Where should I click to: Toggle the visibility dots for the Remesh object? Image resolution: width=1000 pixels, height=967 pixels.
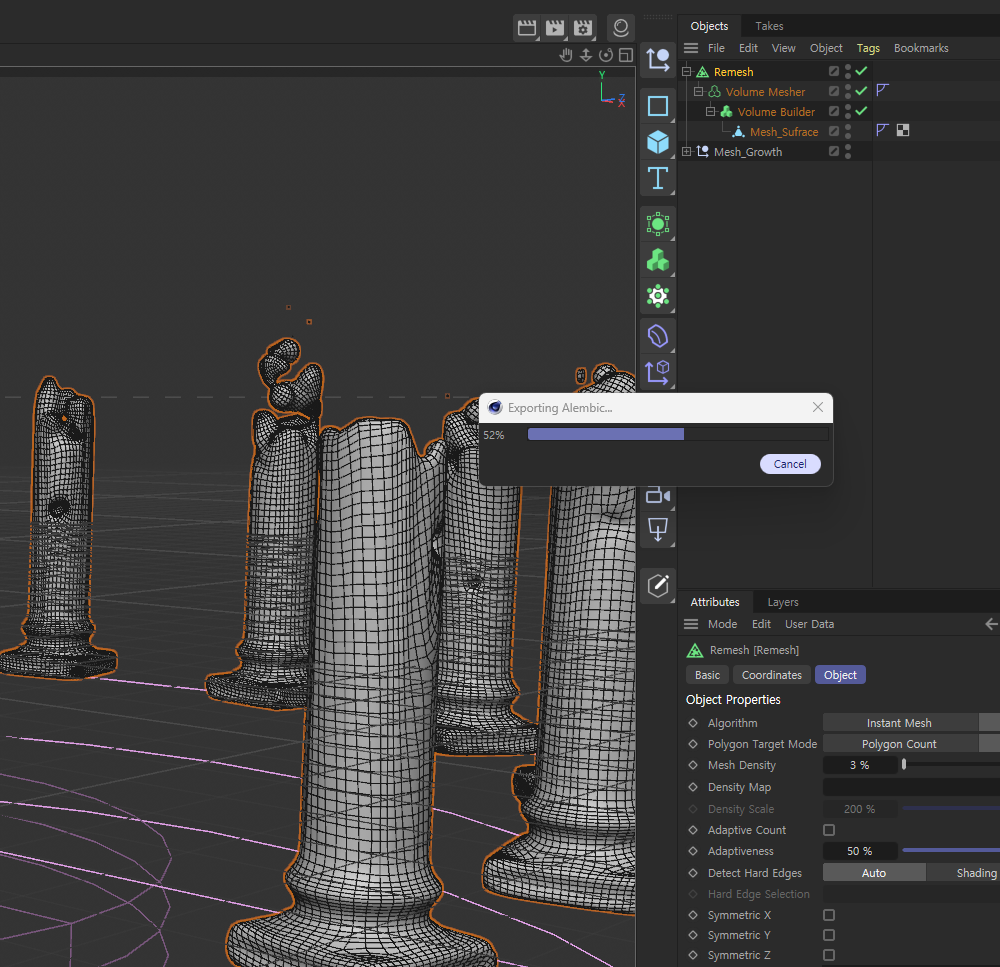pyautogui.click(x=848, y=71)
